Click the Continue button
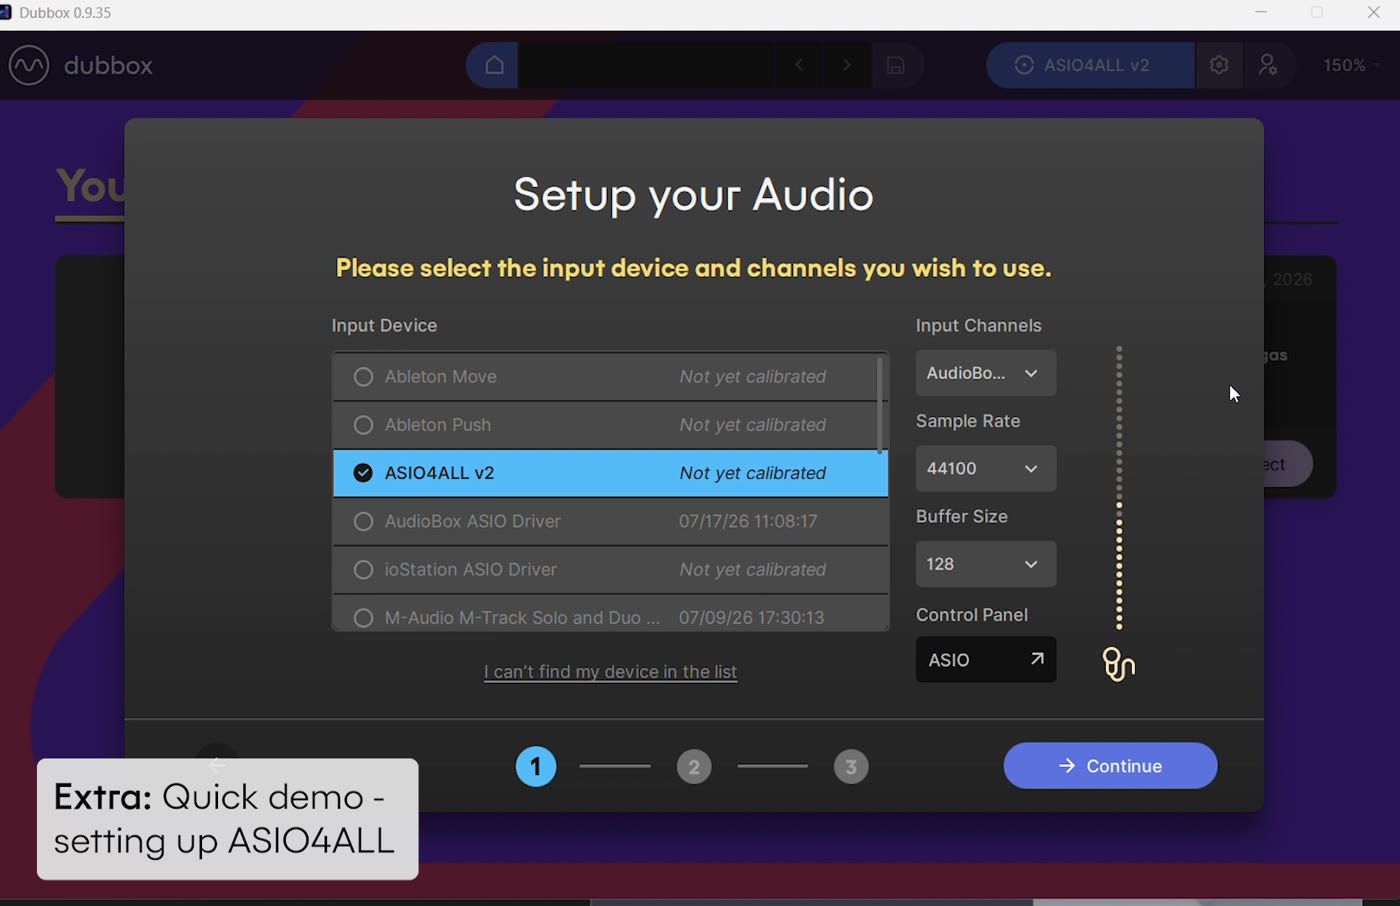1400x906 pixels. tap(1110, 766)
